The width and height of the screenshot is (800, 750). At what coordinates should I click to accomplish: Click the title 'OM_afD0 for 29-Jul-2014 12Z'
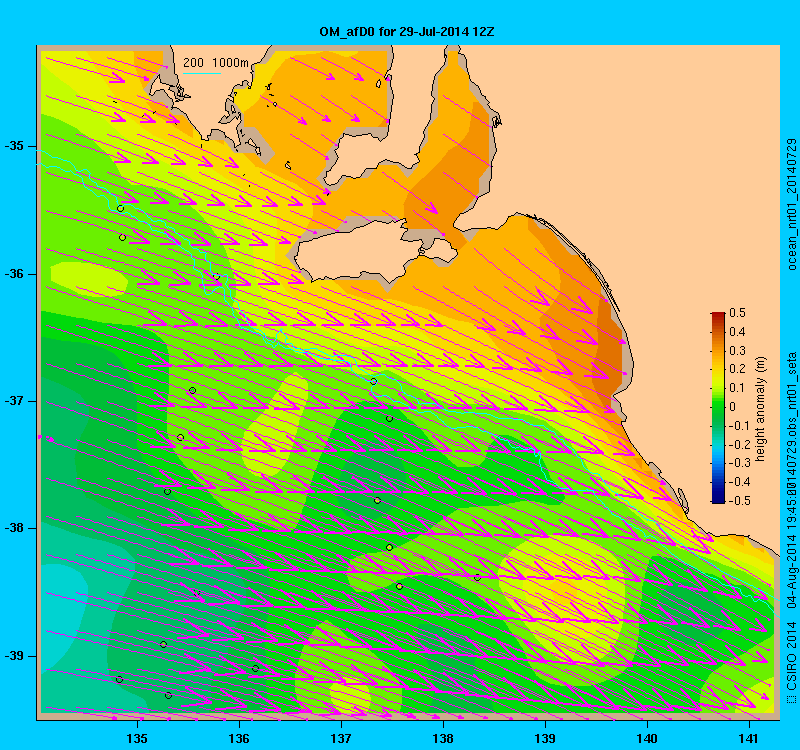coord(407,32)
